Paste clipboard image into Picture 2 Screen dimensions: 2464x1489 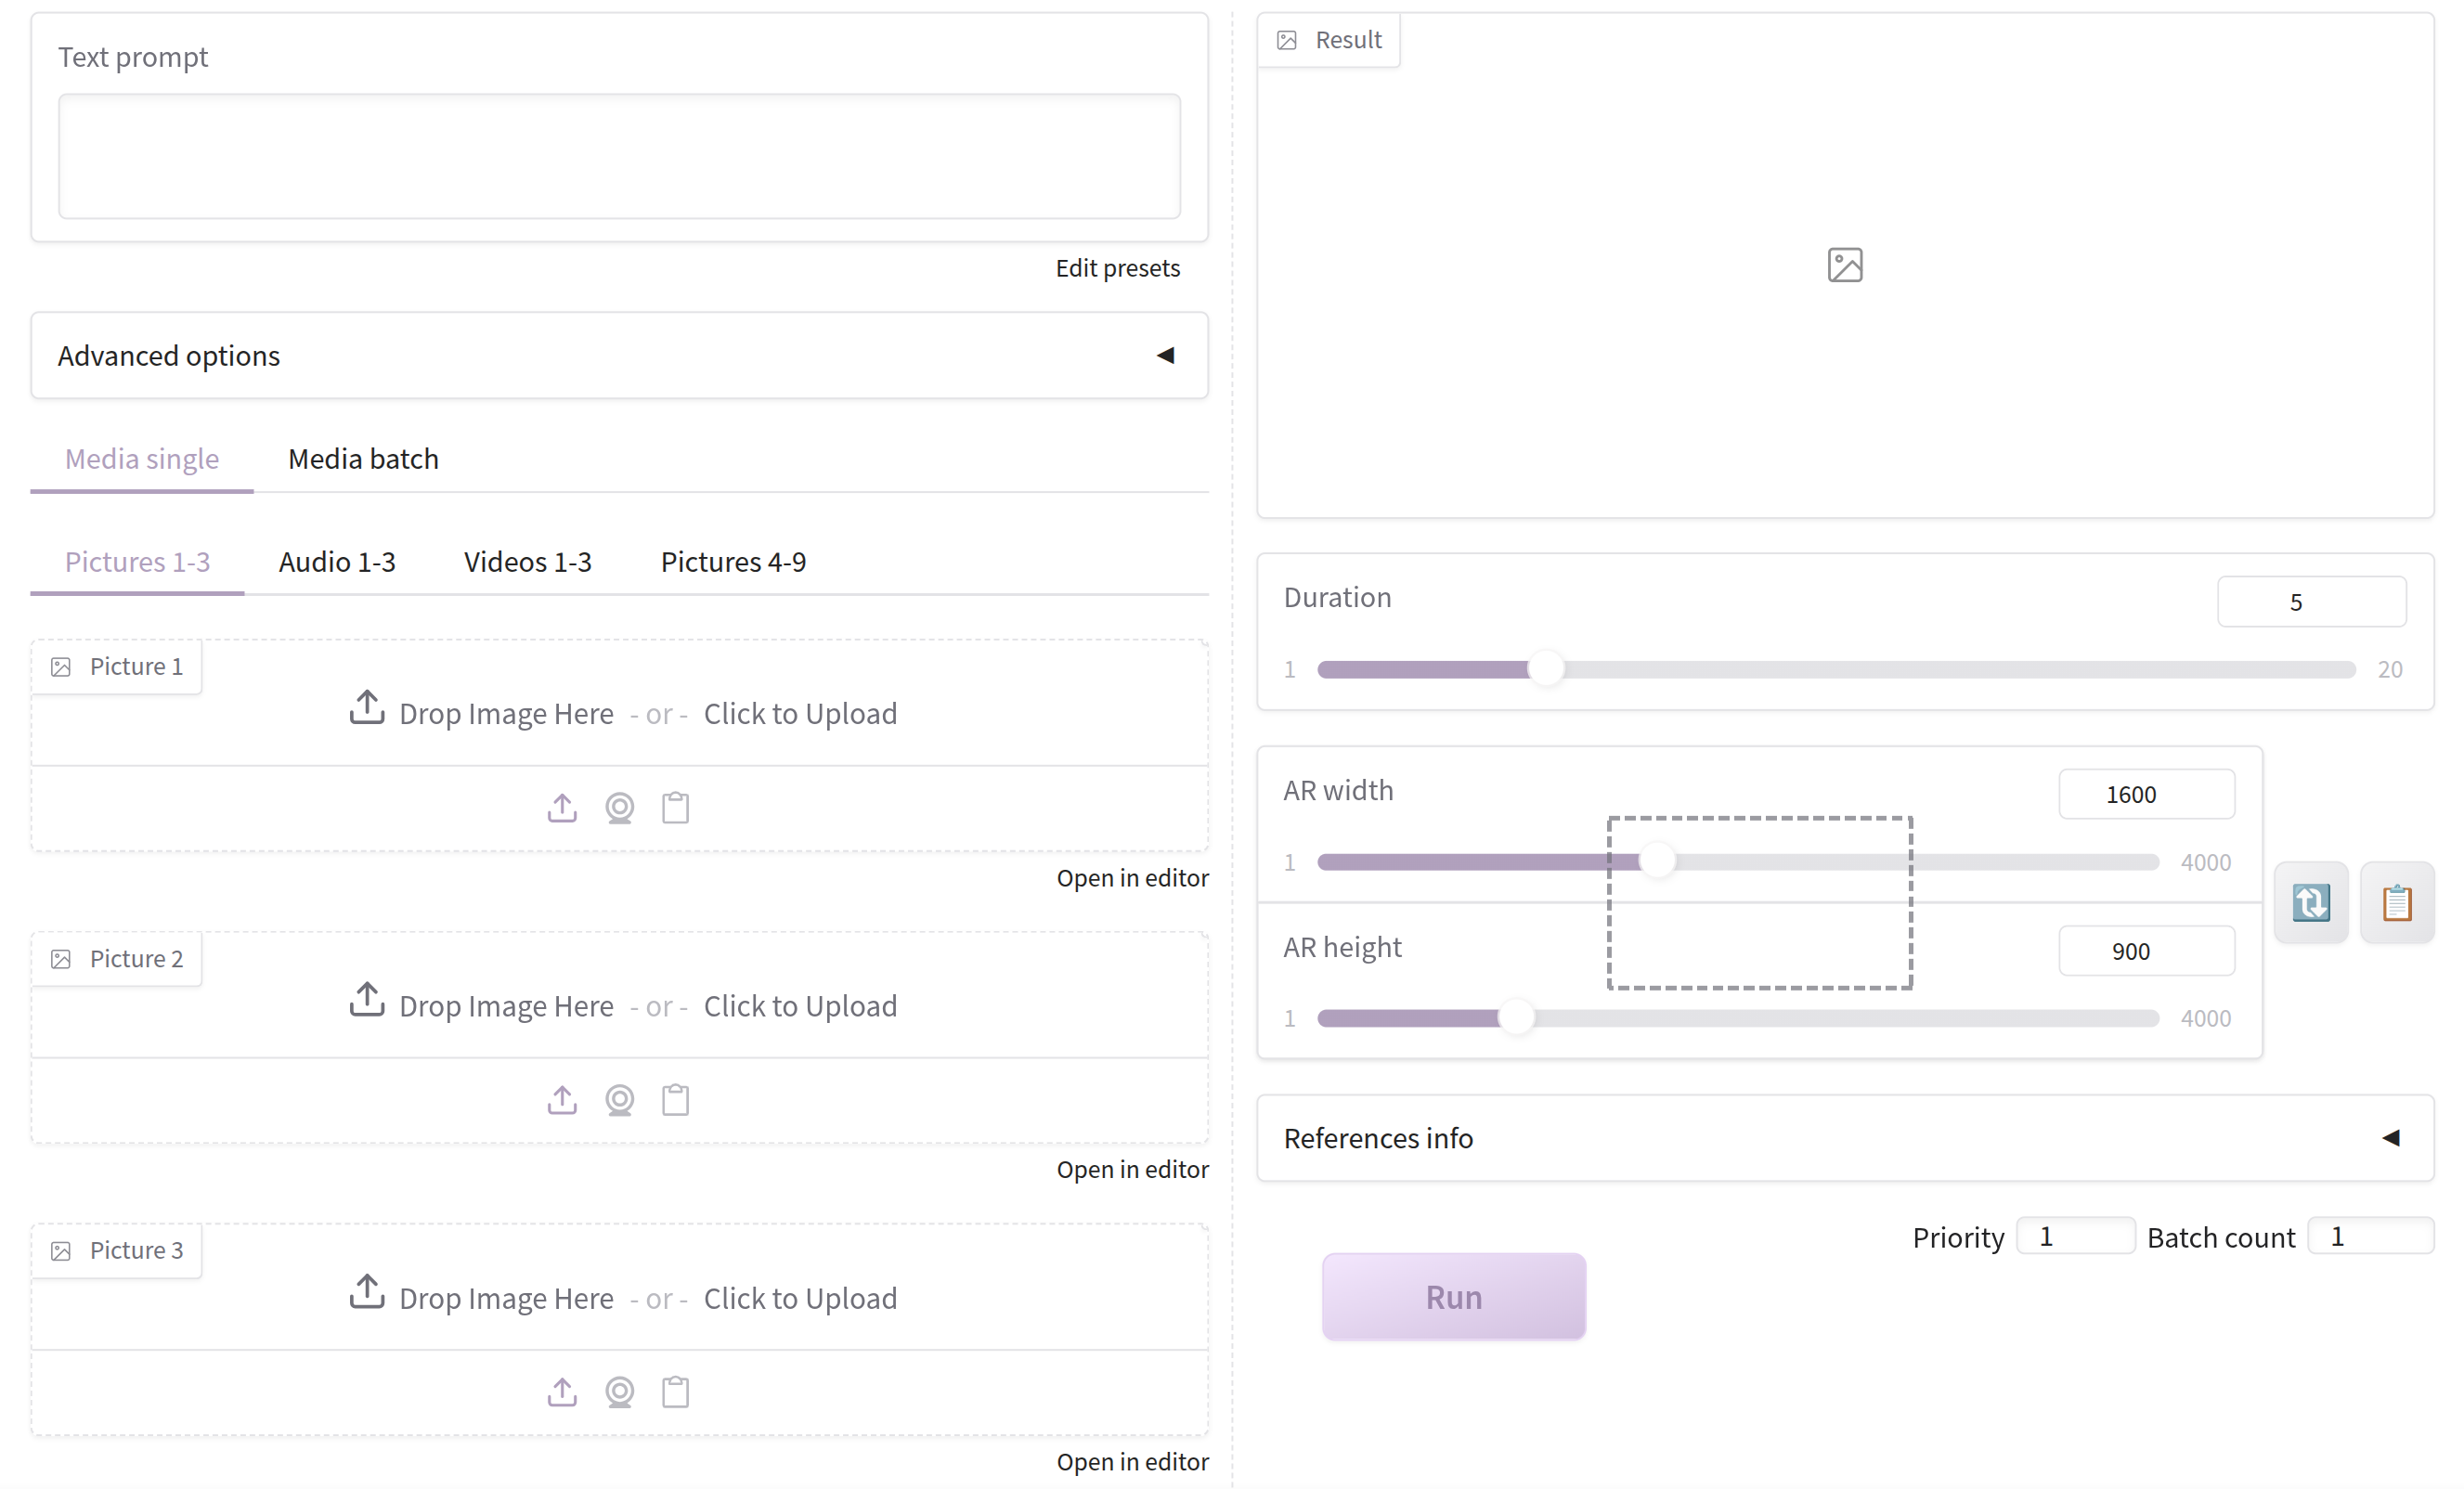tap(676, 1099)
